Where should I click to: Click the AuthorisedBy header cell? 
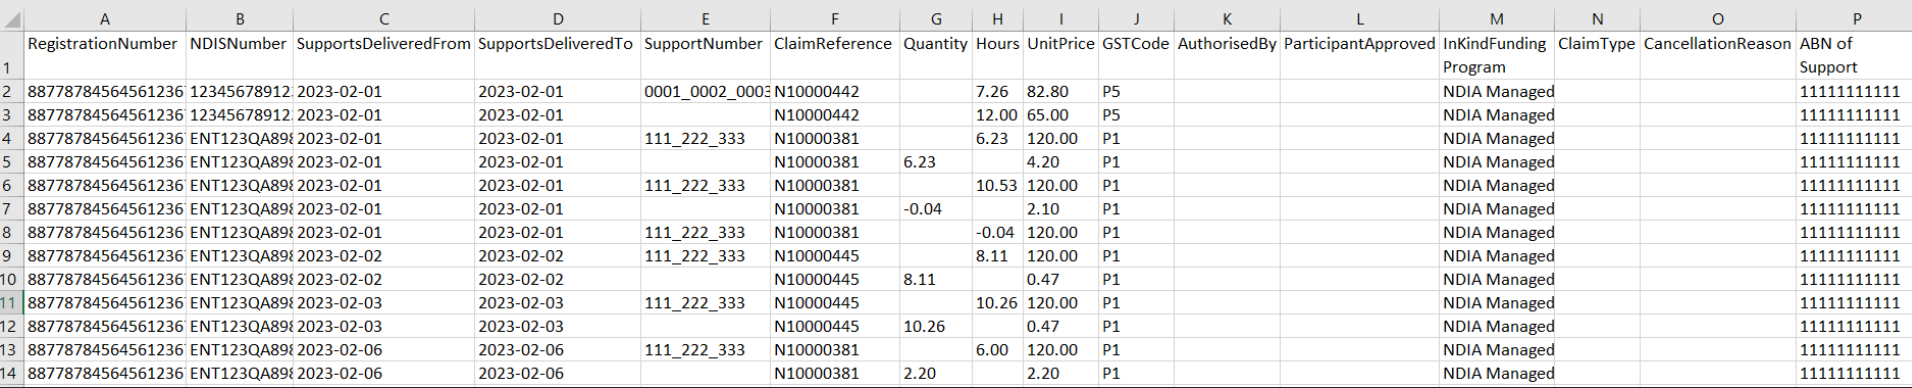(x=1227, y=56)
